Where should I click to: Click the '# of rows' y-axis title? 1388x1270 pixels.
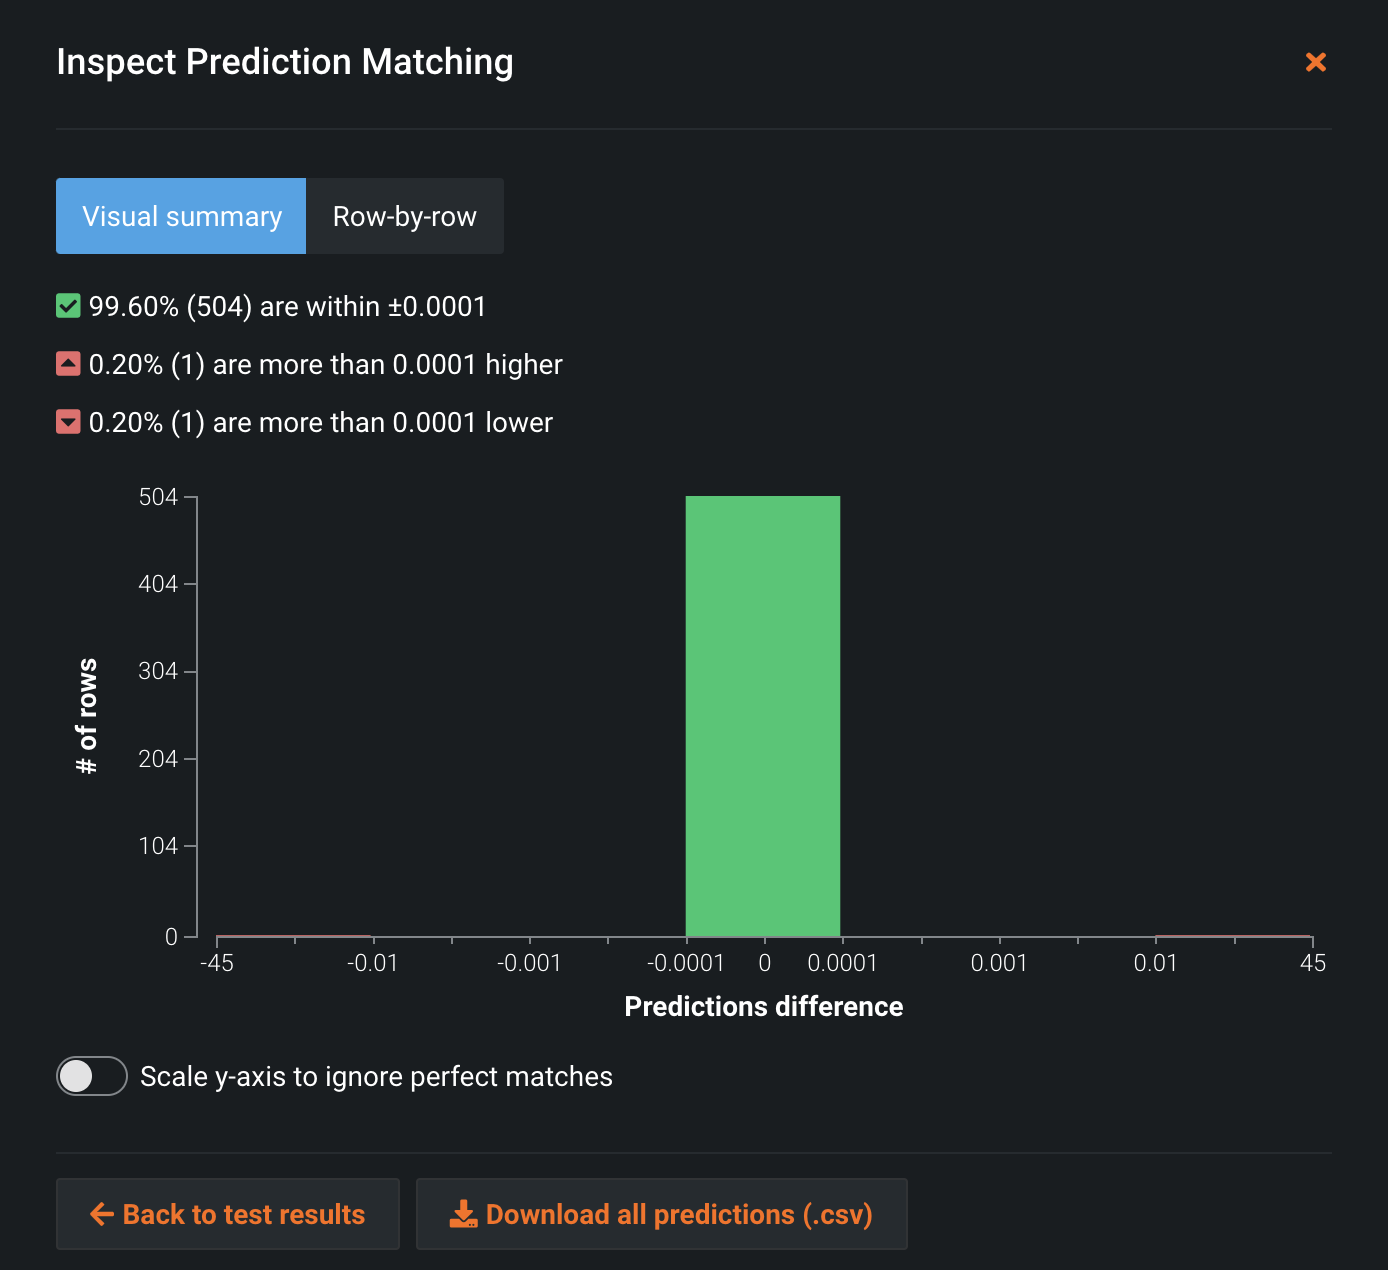tap(88, 715)
